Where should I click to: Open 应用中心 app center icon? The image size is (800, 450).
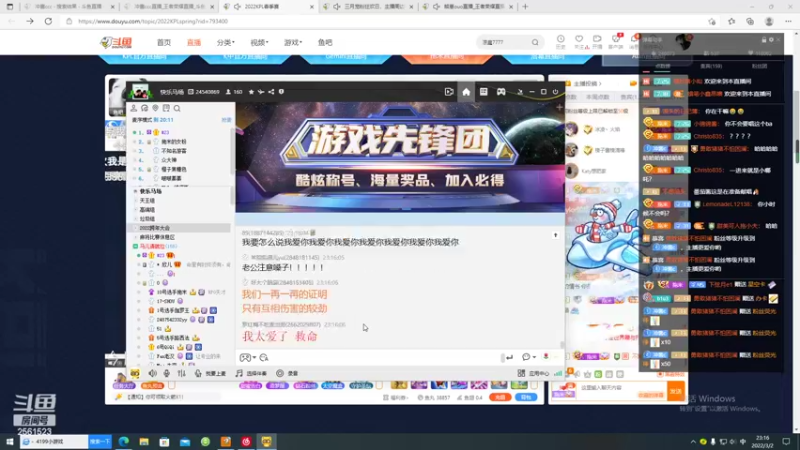[x=521, y=373]
